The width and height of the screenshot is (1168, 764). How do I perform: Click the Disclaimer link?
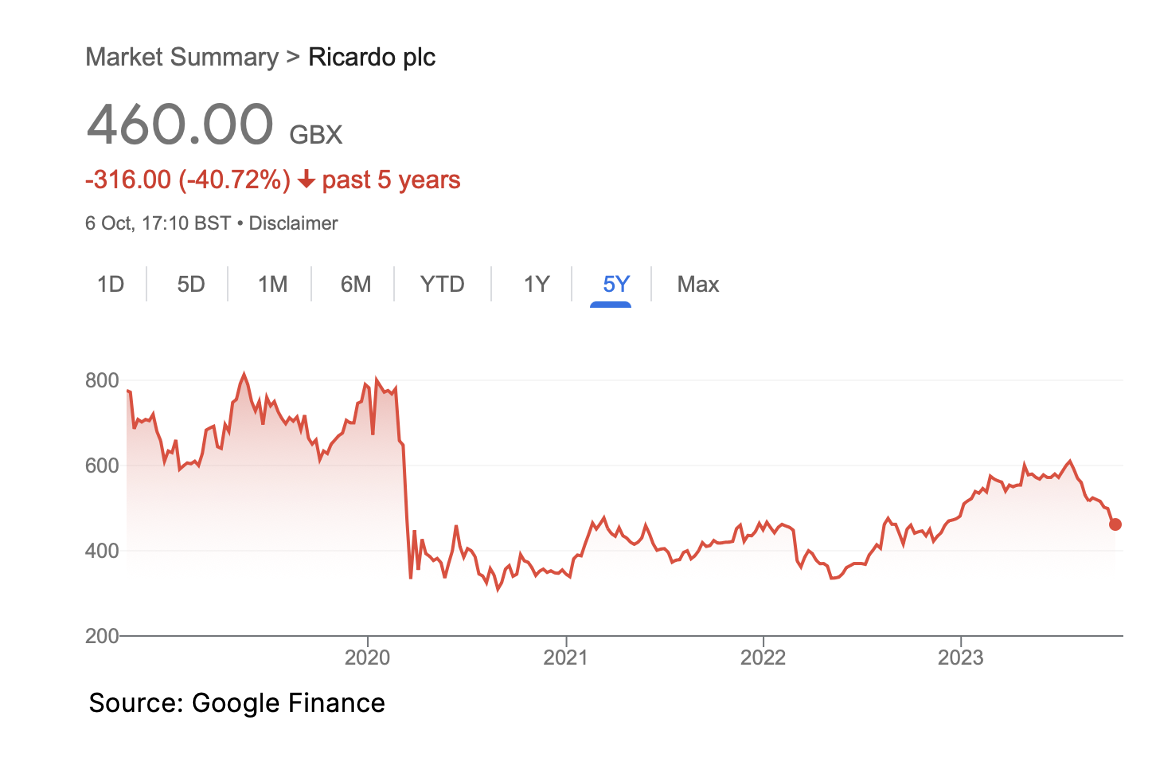[x=293, y=223]
